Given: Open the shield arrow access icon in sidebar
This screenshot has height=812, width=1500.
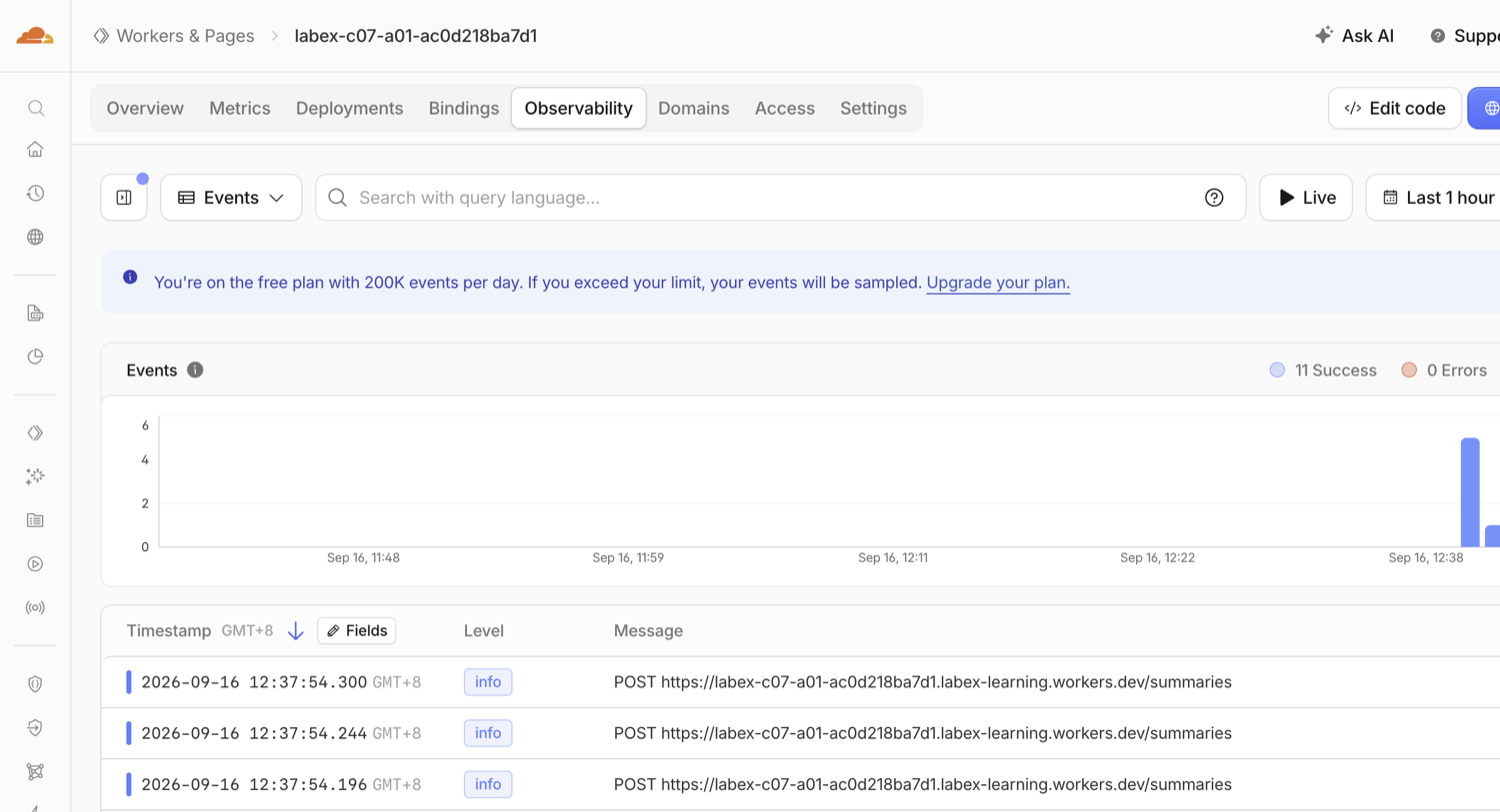Looking at the screenshot, I should click(x=35, y=727).
